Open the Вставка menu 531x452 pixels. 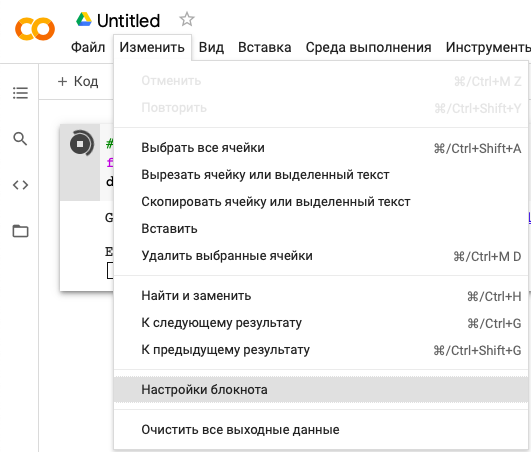click(x=264, y=47)
